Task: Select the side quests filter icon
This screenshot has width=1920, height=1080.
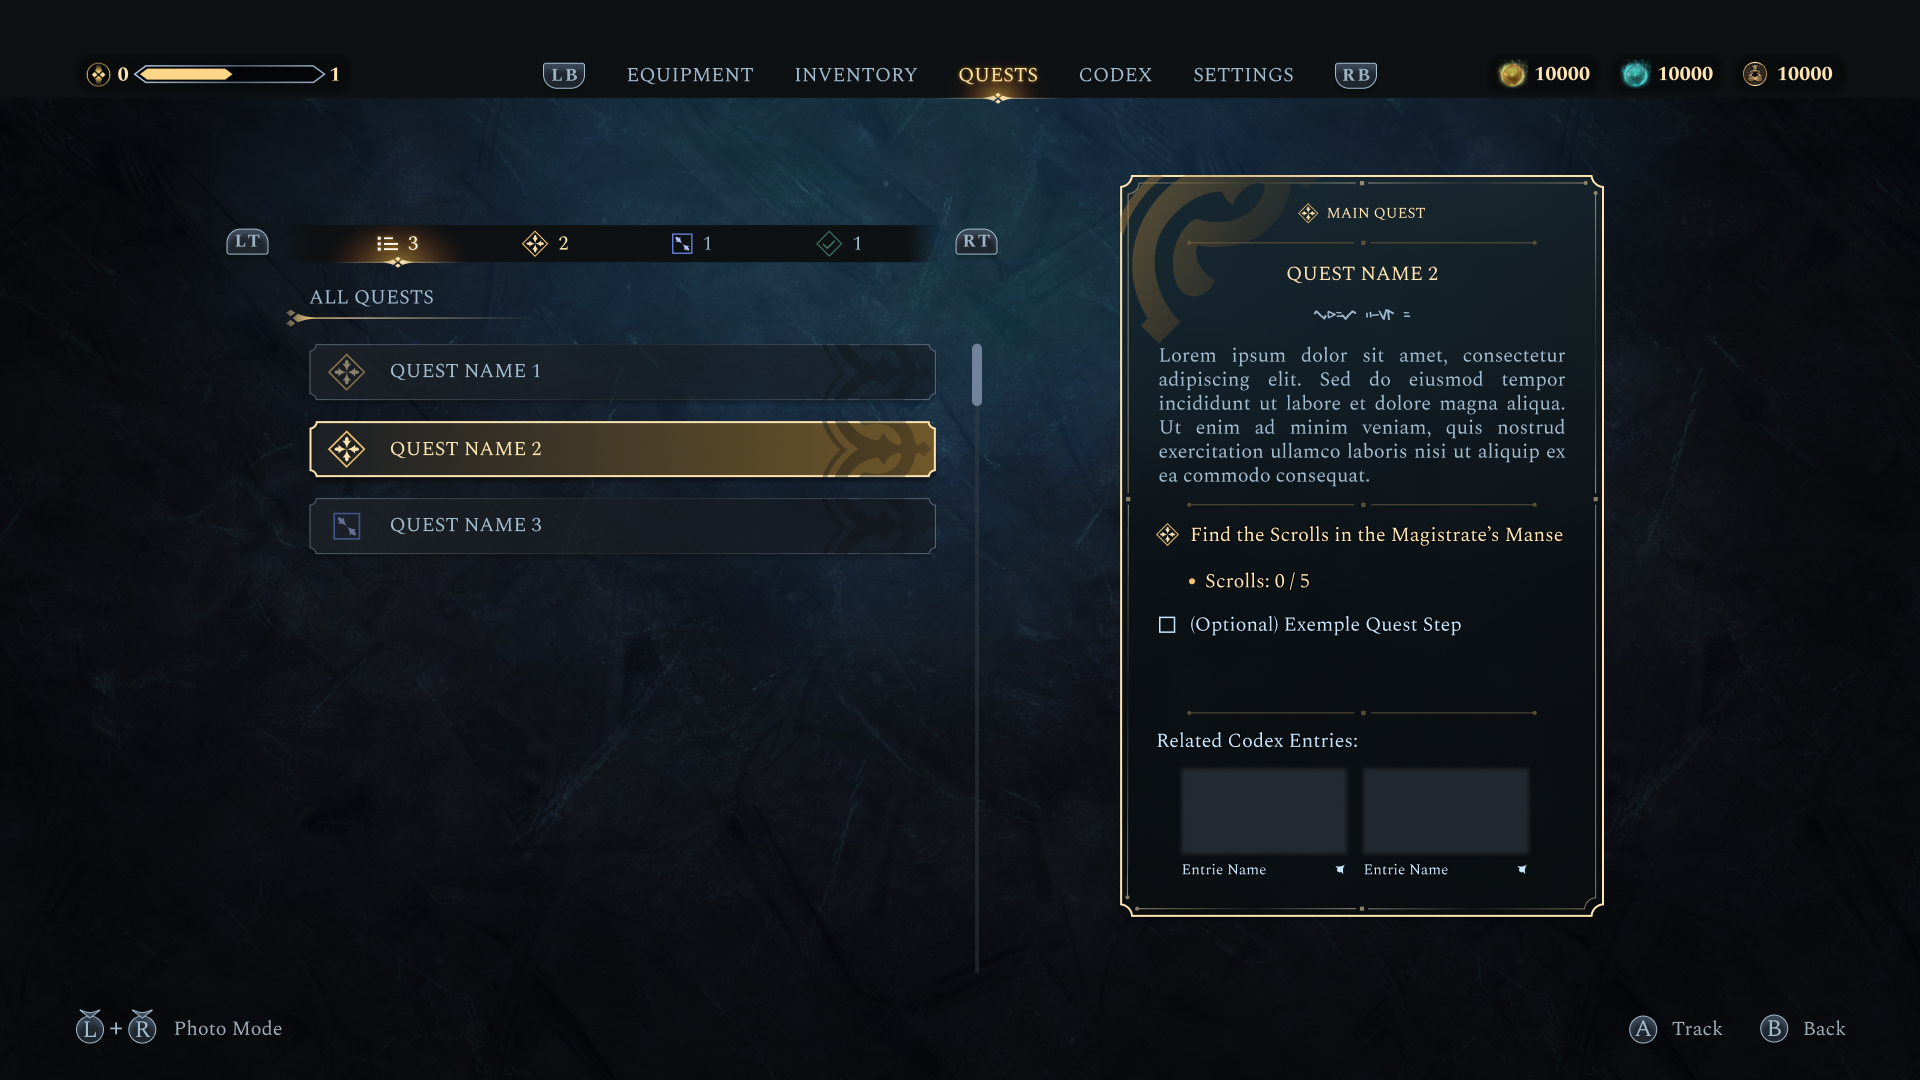Action: pos(682,243)
